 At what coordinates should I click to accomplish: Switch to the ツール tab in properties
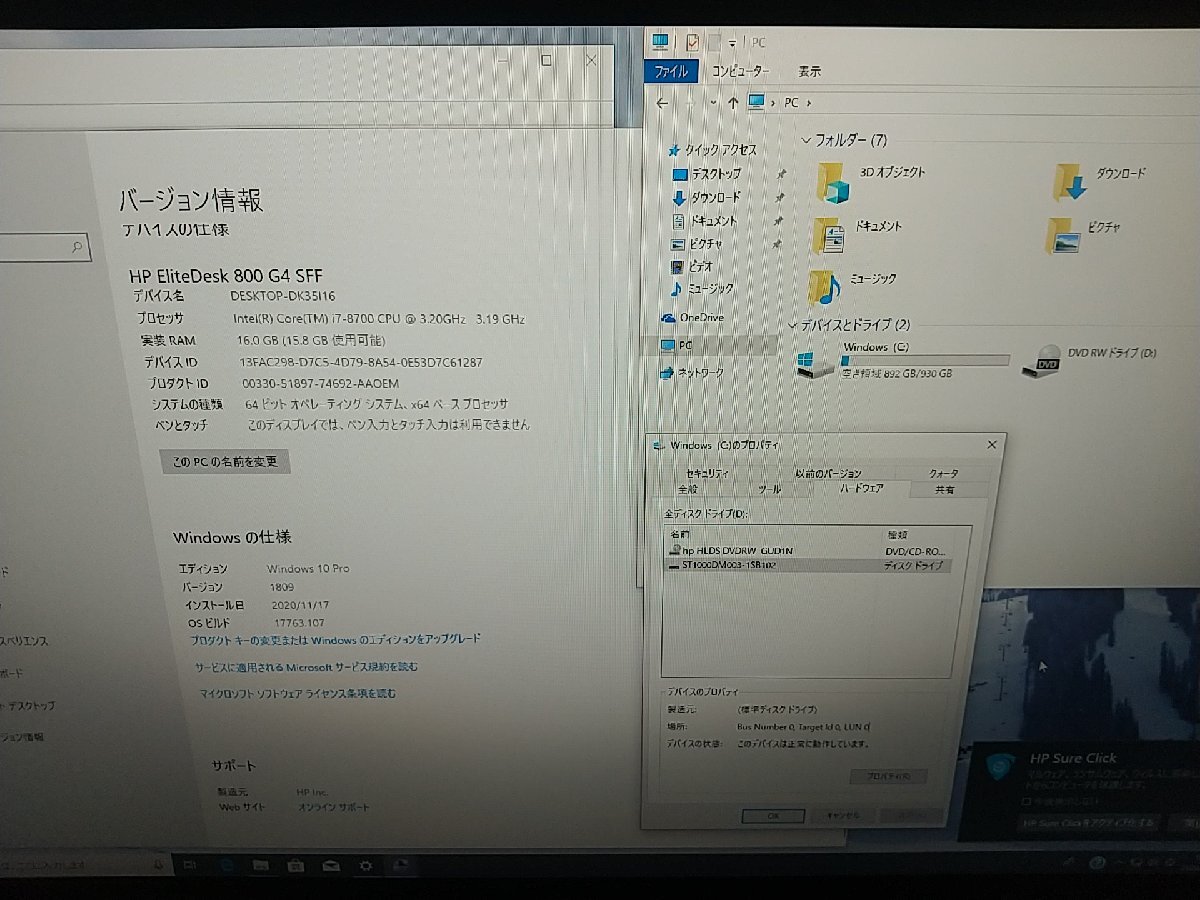768,489
